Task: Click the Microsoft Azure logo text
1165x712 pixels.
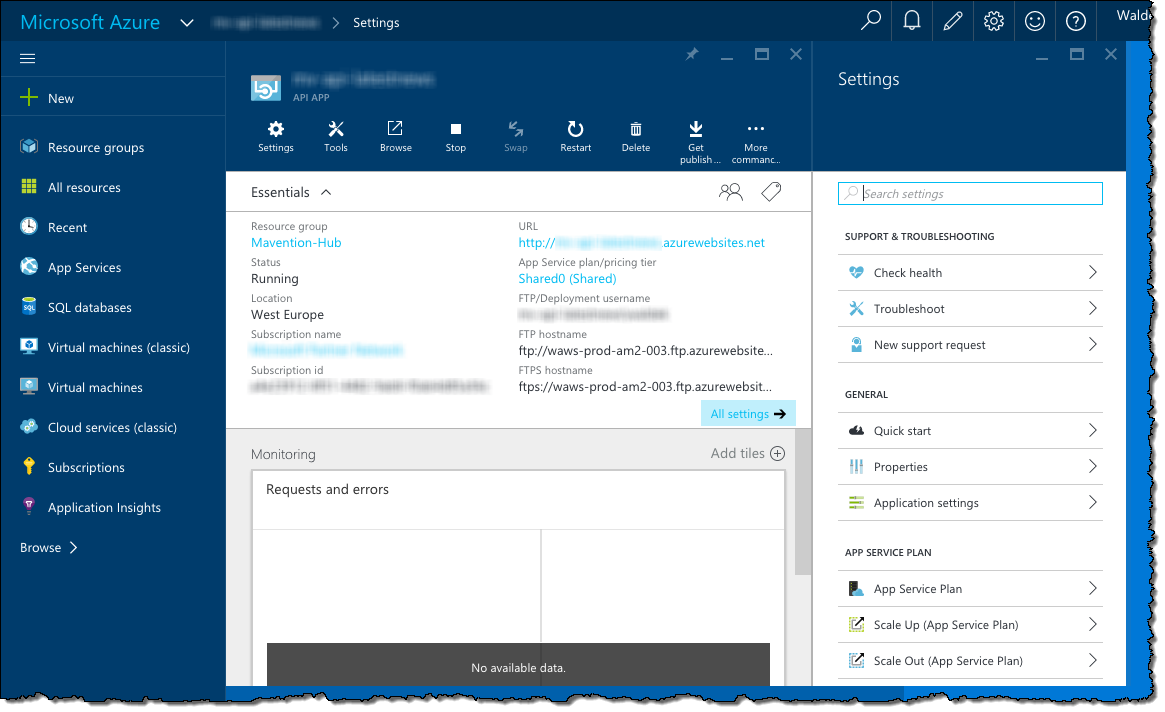Action: [x=90, y=22]
